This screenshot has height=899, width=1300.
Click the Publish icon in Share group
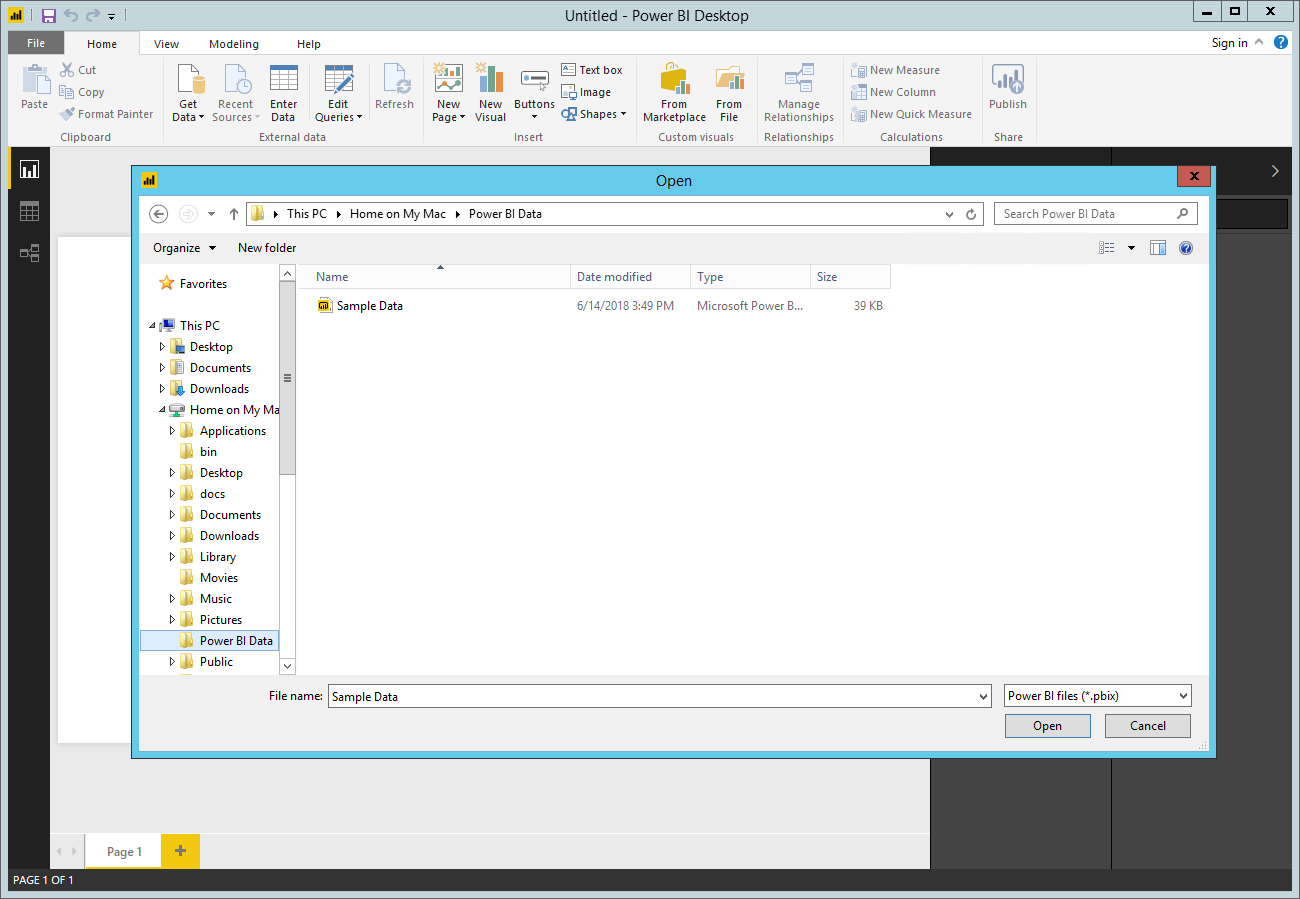pyautogui.click(x=1007, y=90)
